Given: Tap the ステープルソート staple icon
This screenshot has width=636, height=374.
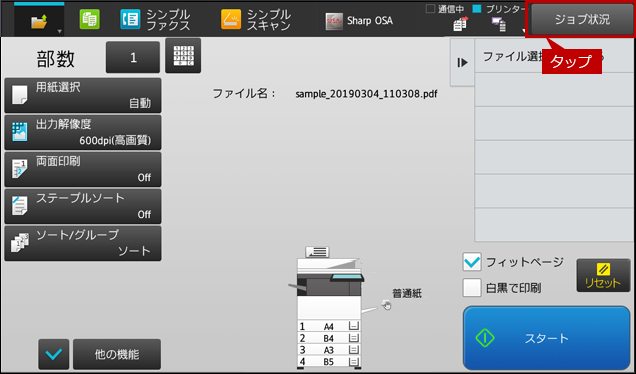Looking at the screenshot, I should coord(19,205).
